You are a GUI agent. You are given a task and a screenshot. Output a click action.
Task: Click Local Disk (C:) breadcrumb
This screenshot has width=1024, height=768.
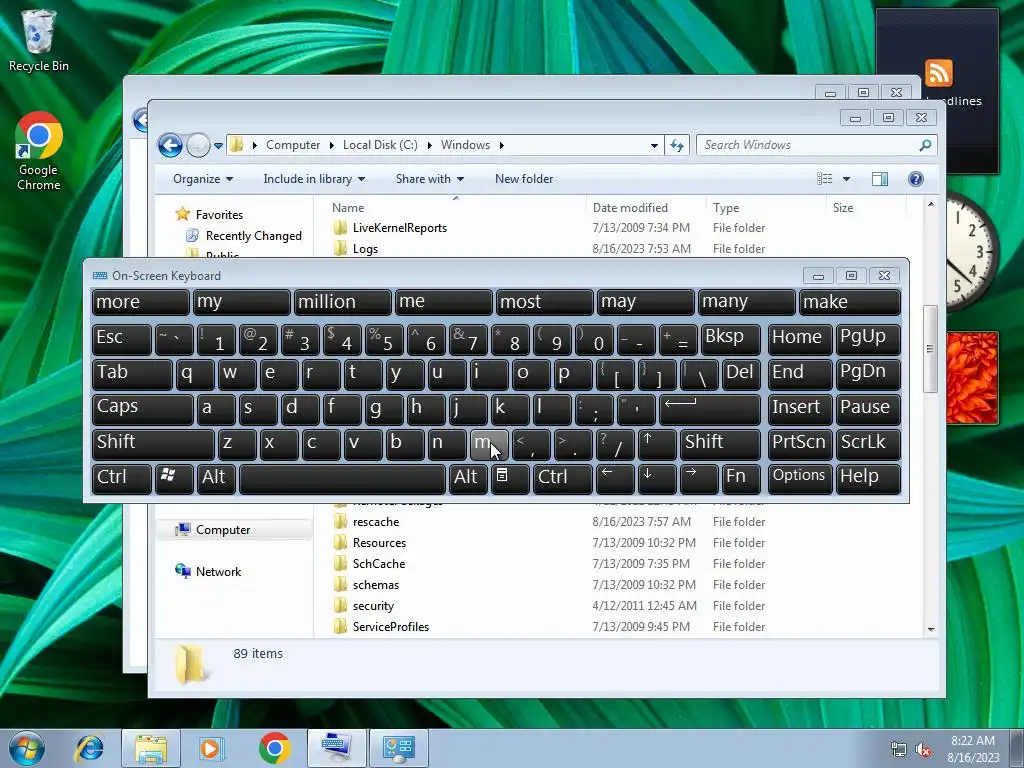380,145
